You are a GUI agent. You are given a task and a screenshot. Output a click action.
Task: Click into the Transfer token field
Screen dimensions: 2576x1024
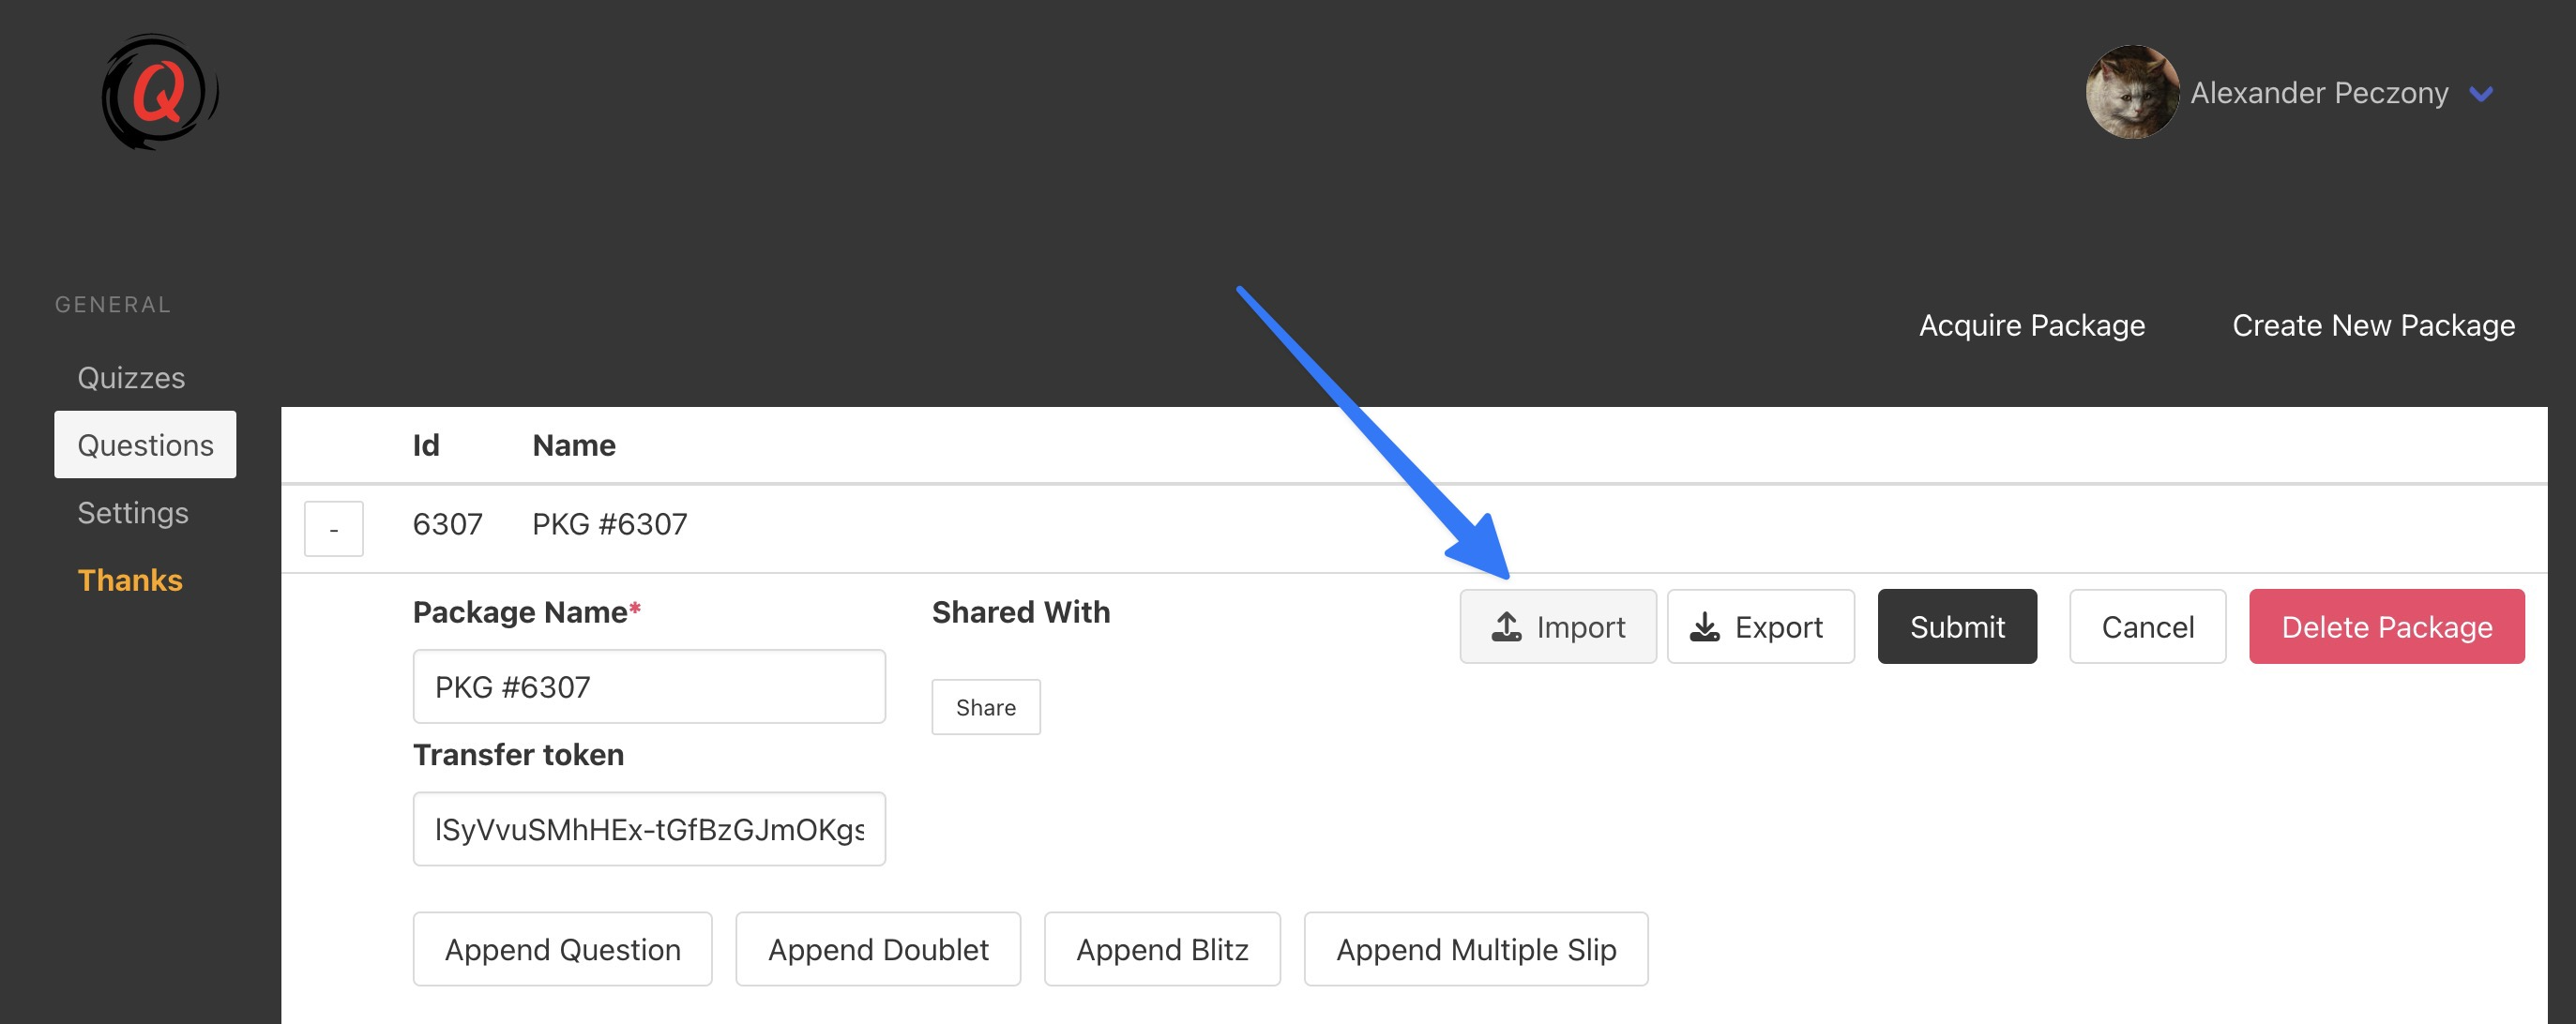coord(648,829)
